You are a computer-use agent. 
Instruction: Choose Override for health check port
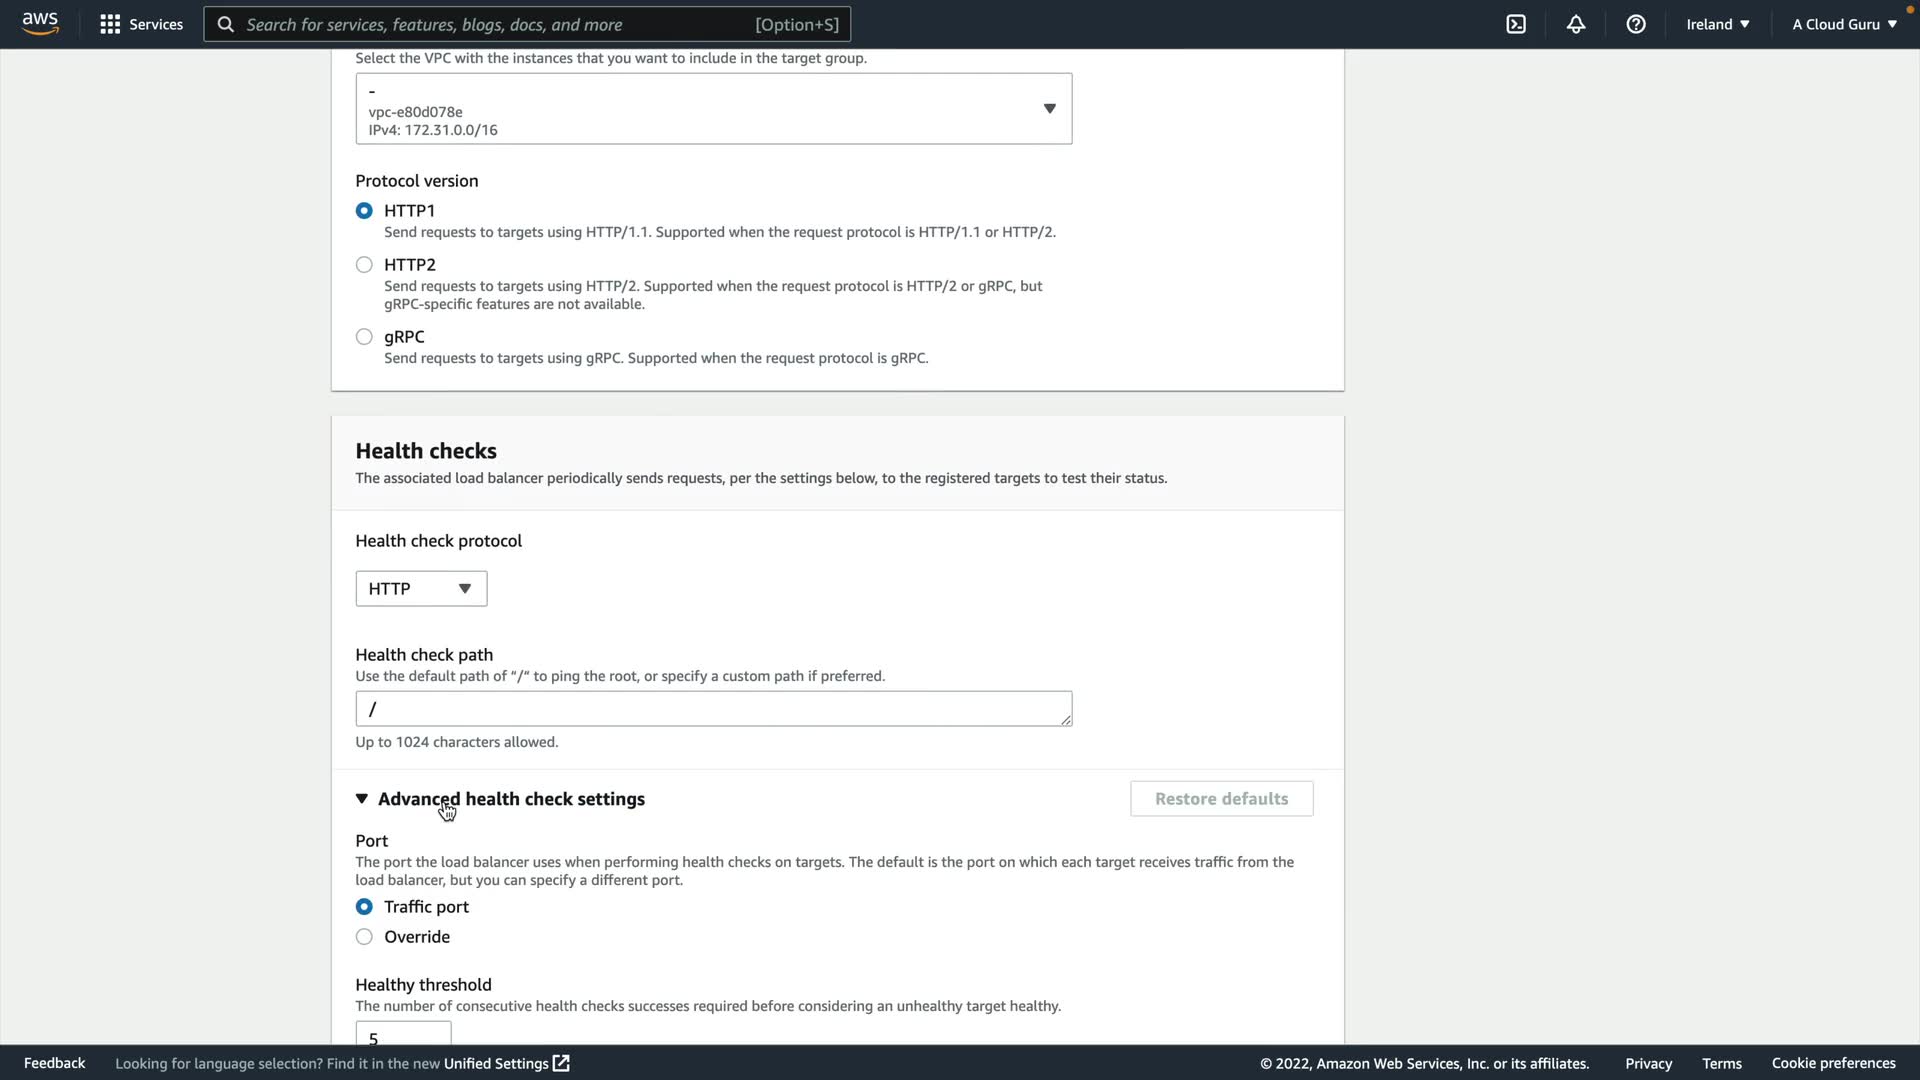[x=364, y=937]
